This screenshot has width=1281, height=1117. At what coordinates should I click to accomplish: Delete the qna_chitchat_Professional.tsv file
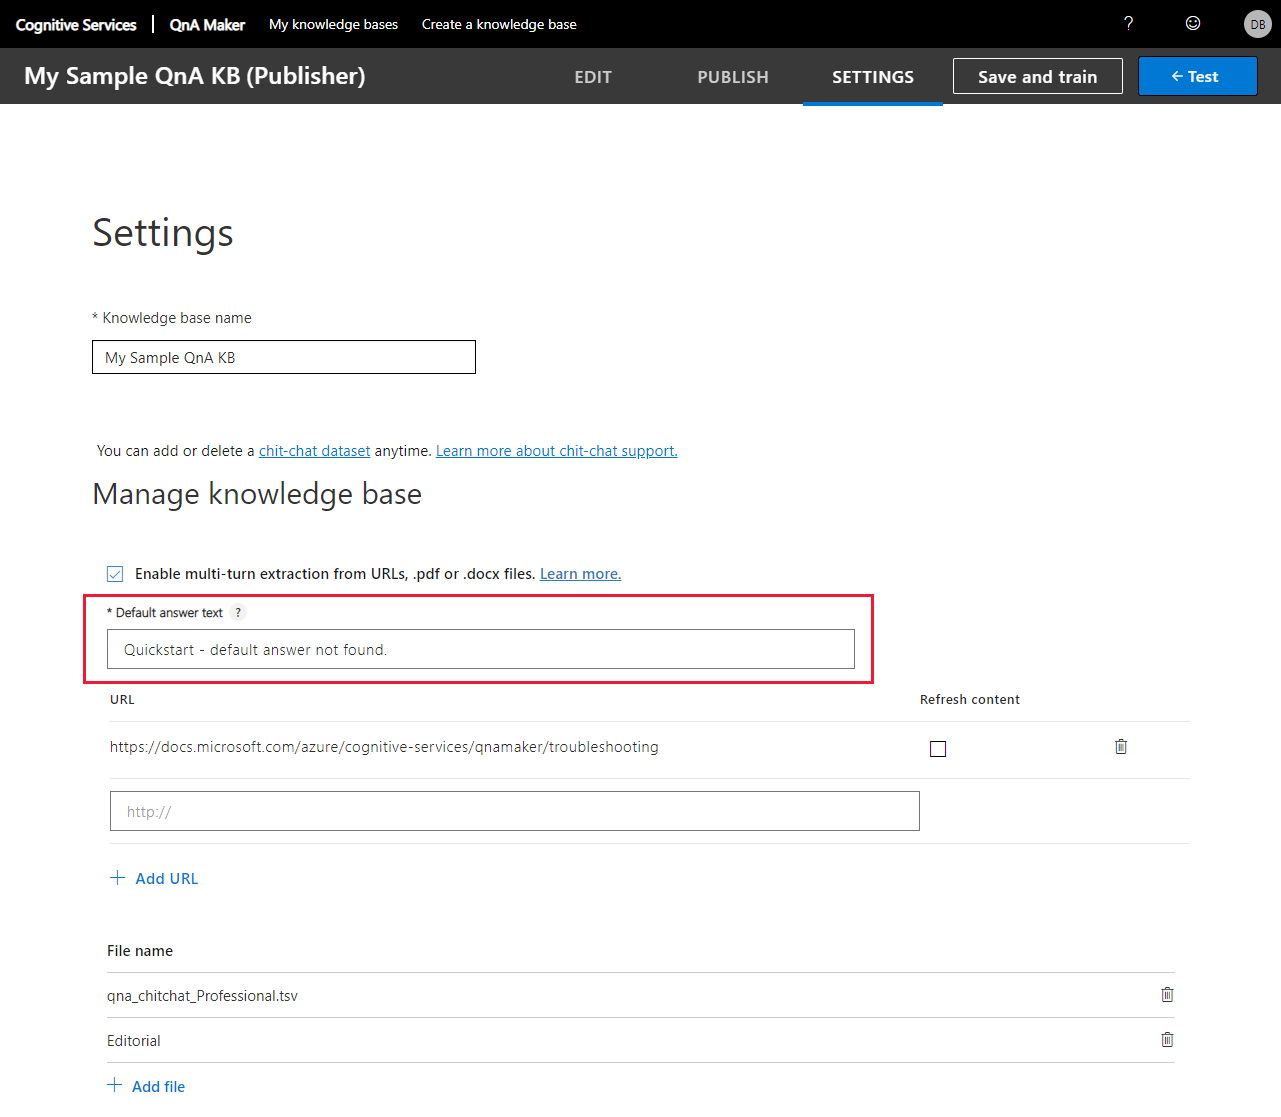1166,994
